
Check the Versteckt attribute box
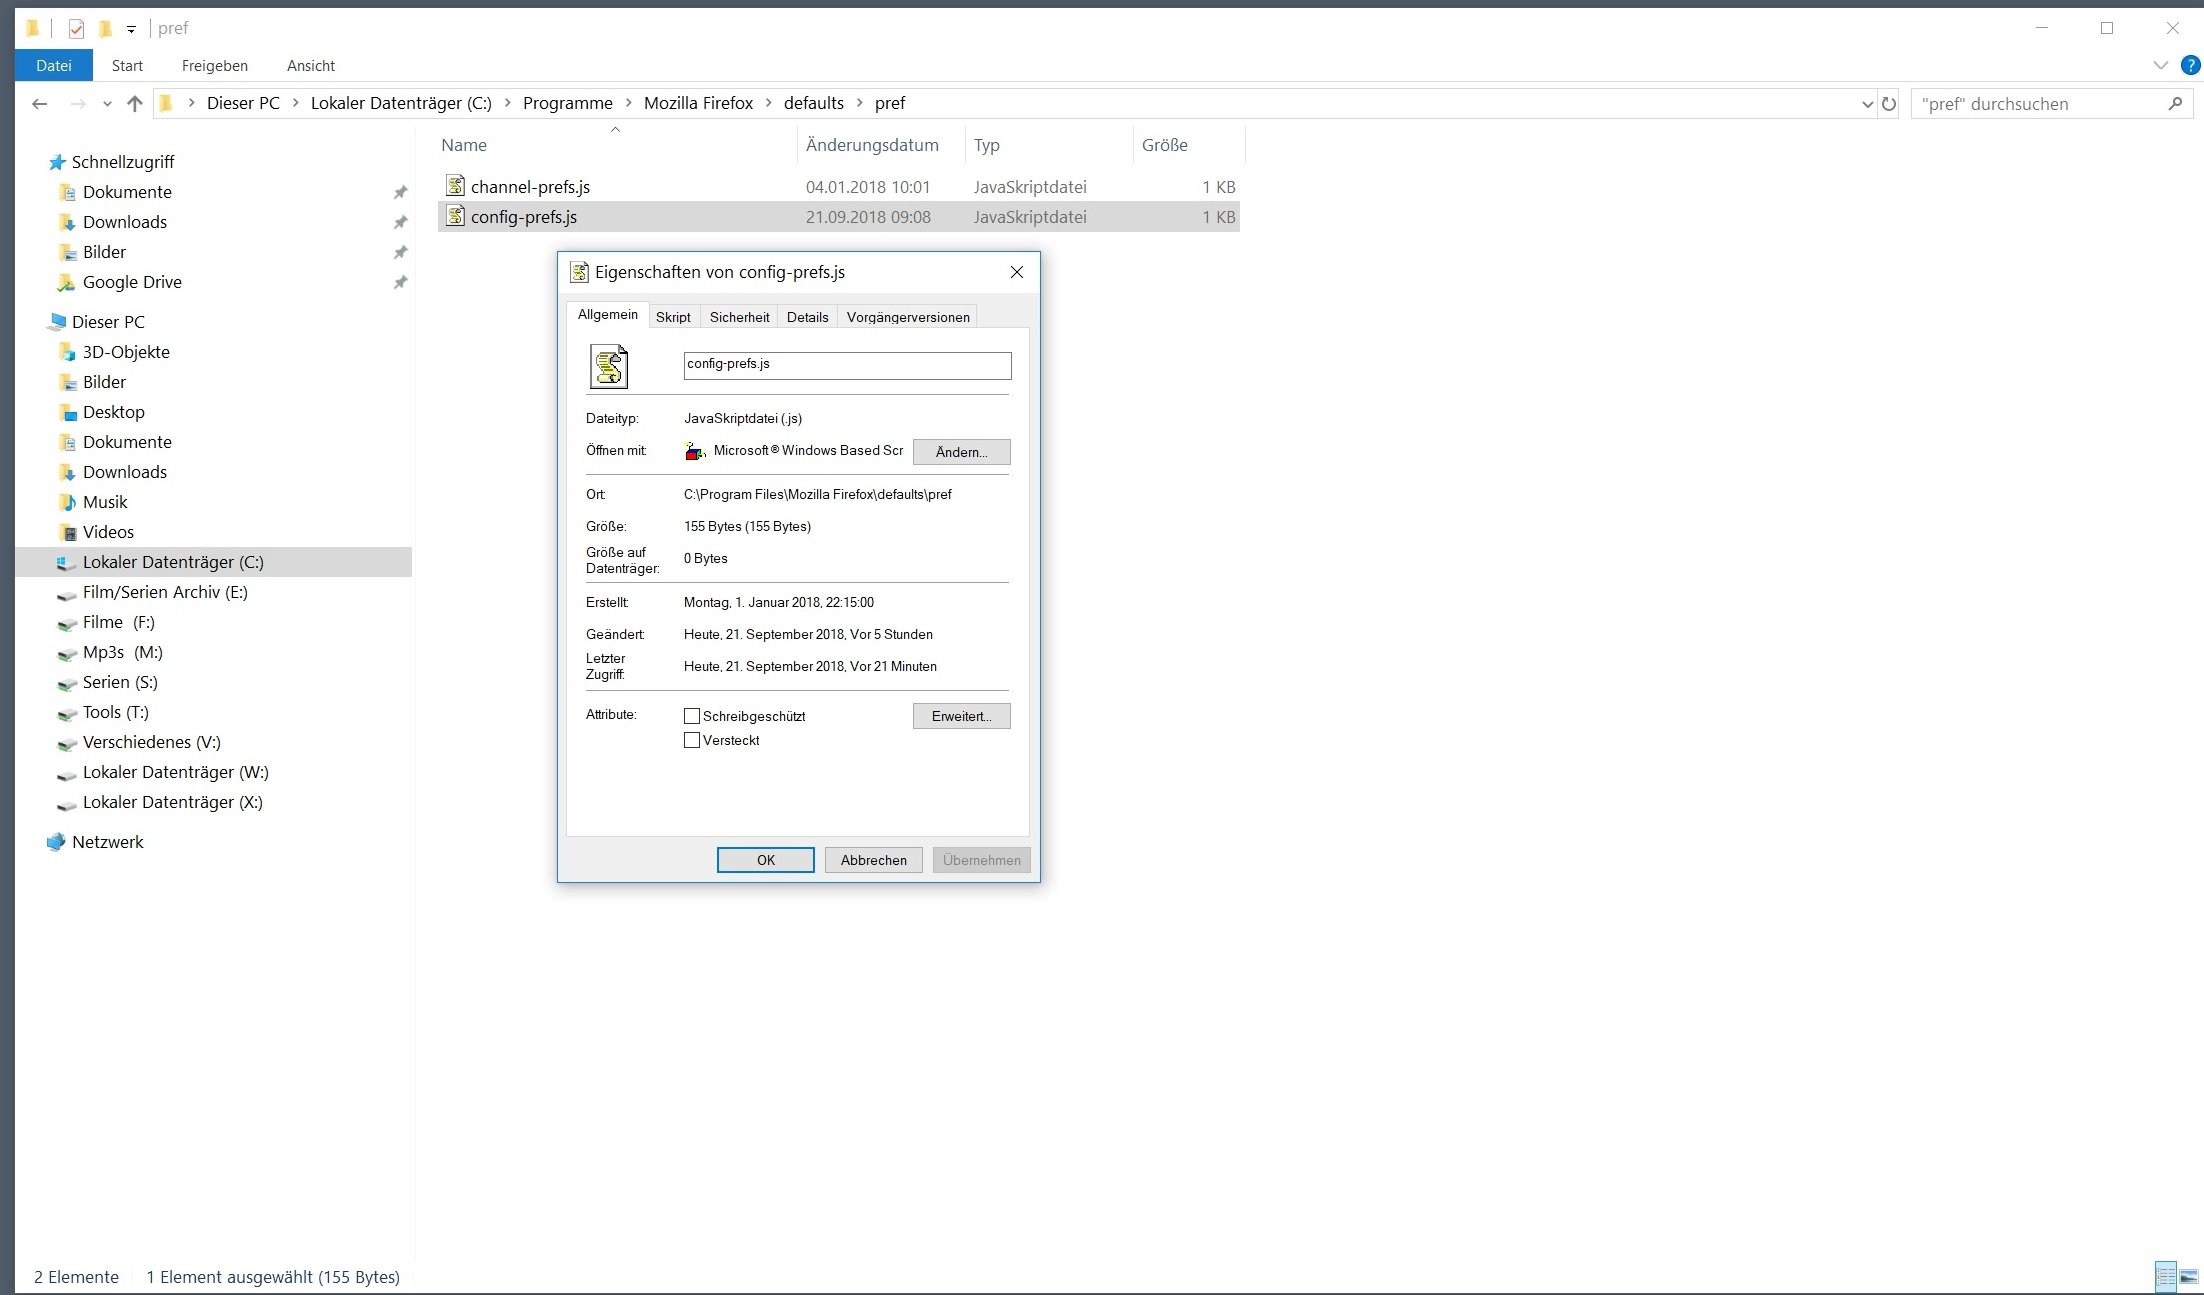(x=692, y=740)
